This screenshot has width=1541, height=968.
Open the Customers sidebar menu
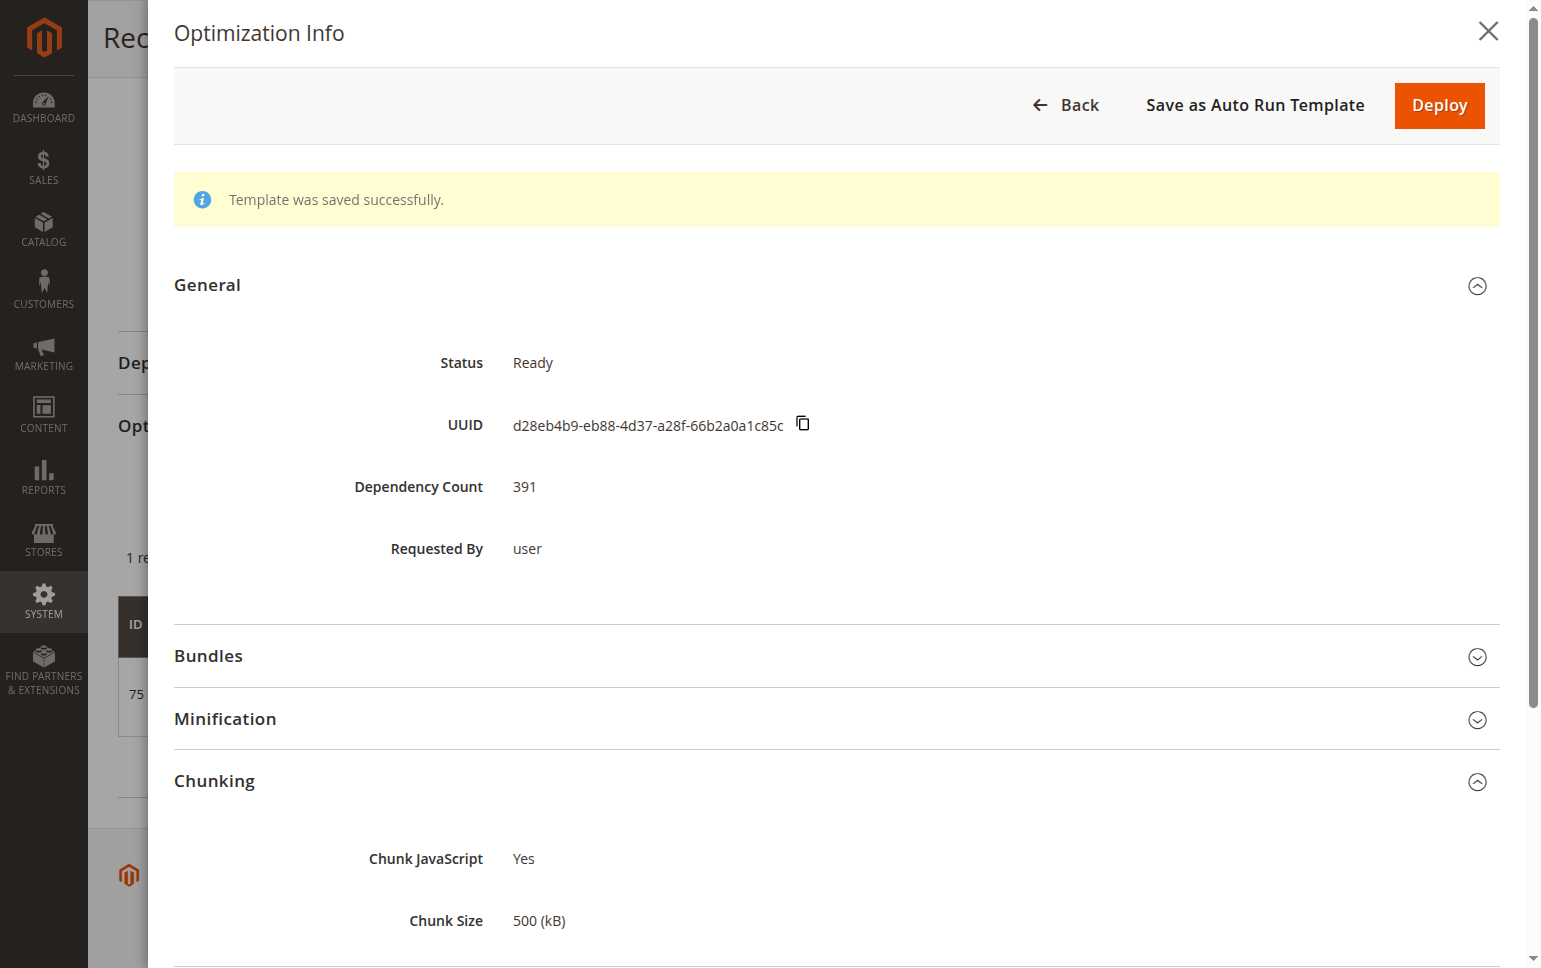coord(44,292)
